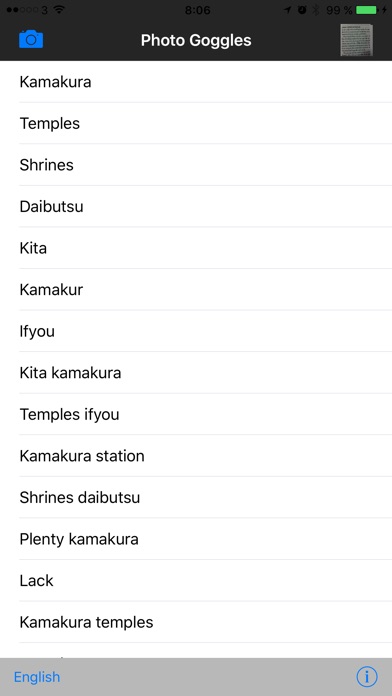Image resolution: width=392 pixels, height=696 pixels.
Task: Select the Kamakur entry
Action: click(x=196, y=289)
